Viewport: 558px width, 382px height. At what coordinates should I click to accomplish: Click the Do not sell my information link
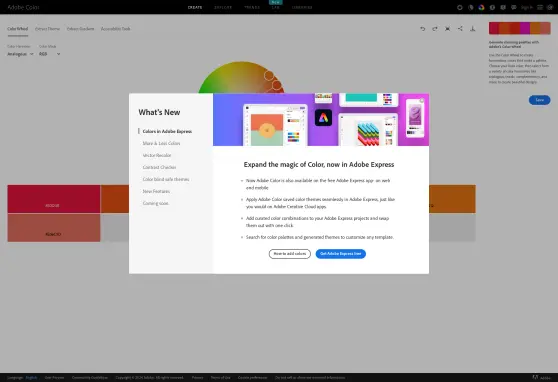click(310, 378)
